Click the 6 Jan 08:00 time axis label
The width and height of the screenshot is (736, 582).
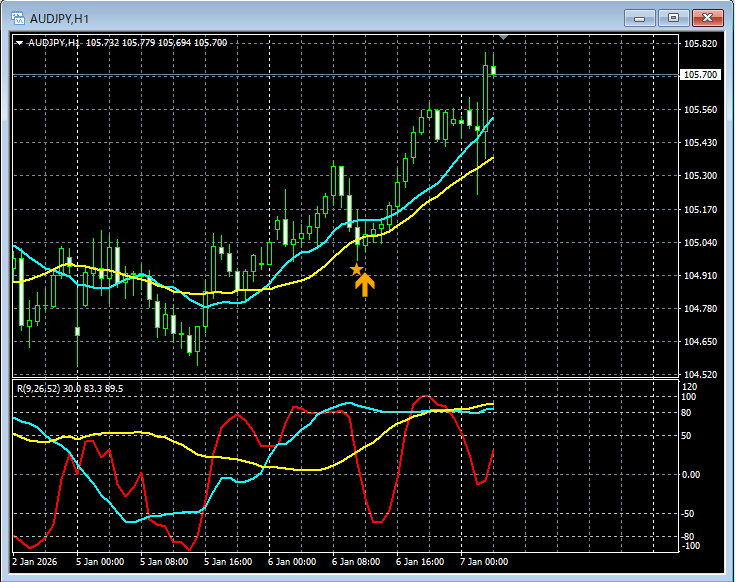[356, 561]
